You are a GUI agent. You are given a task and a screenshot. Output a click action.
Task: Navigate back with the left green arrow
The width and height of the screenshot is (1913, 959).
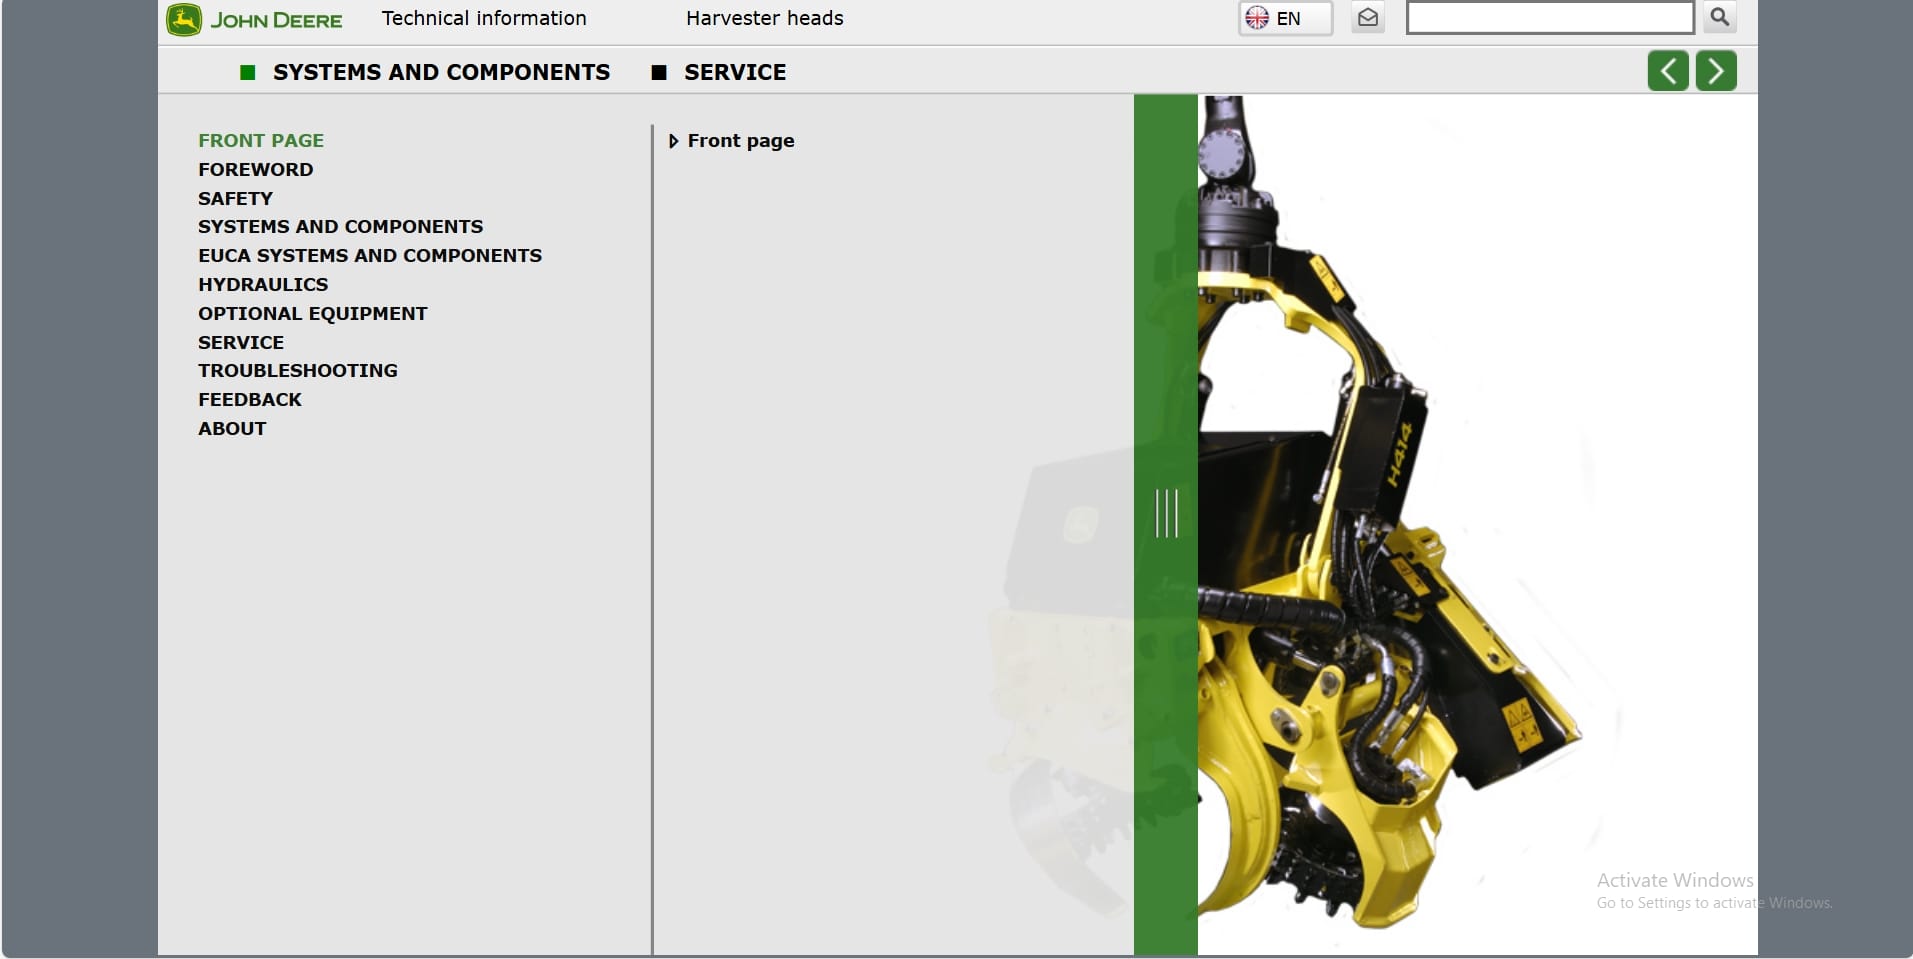pyautogui.click(x=1668, y=70)
